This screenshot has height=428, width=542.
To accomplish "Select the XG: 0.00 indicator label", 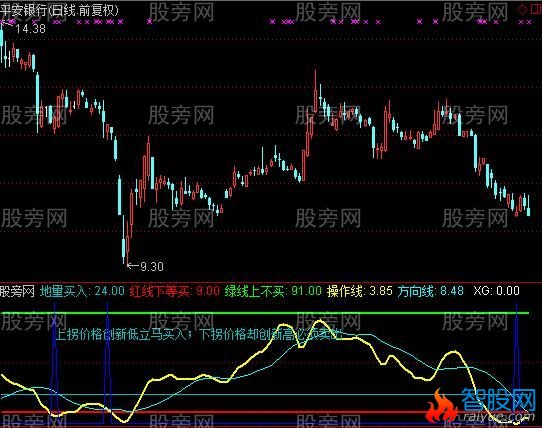I will click(x=496, y=291).
